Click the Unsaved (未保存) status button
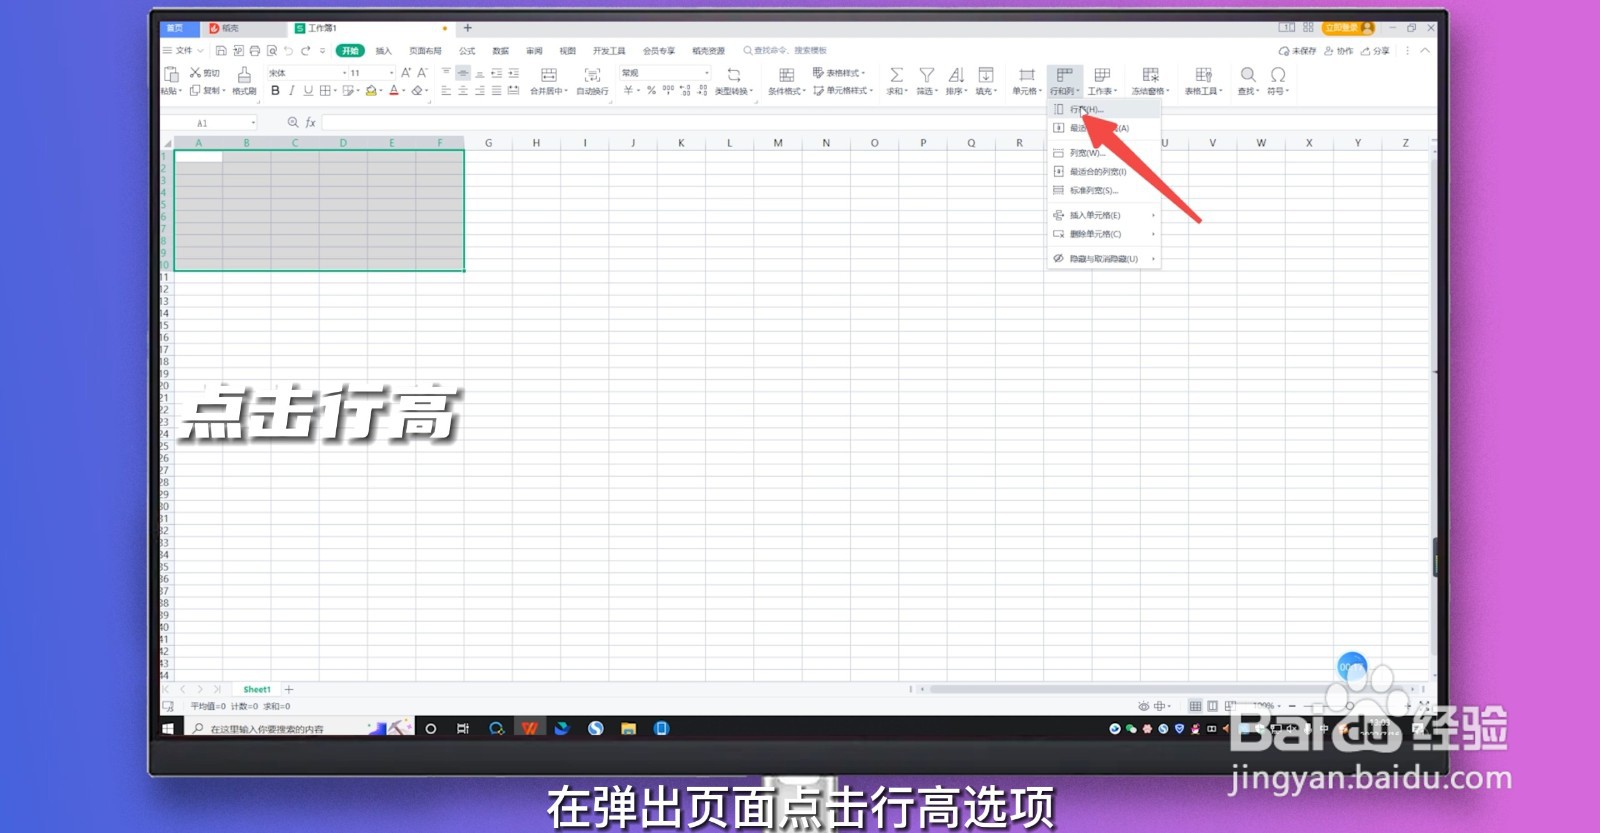The height and width of the screenshot is (833, 1600). (x=1297, y=51)
